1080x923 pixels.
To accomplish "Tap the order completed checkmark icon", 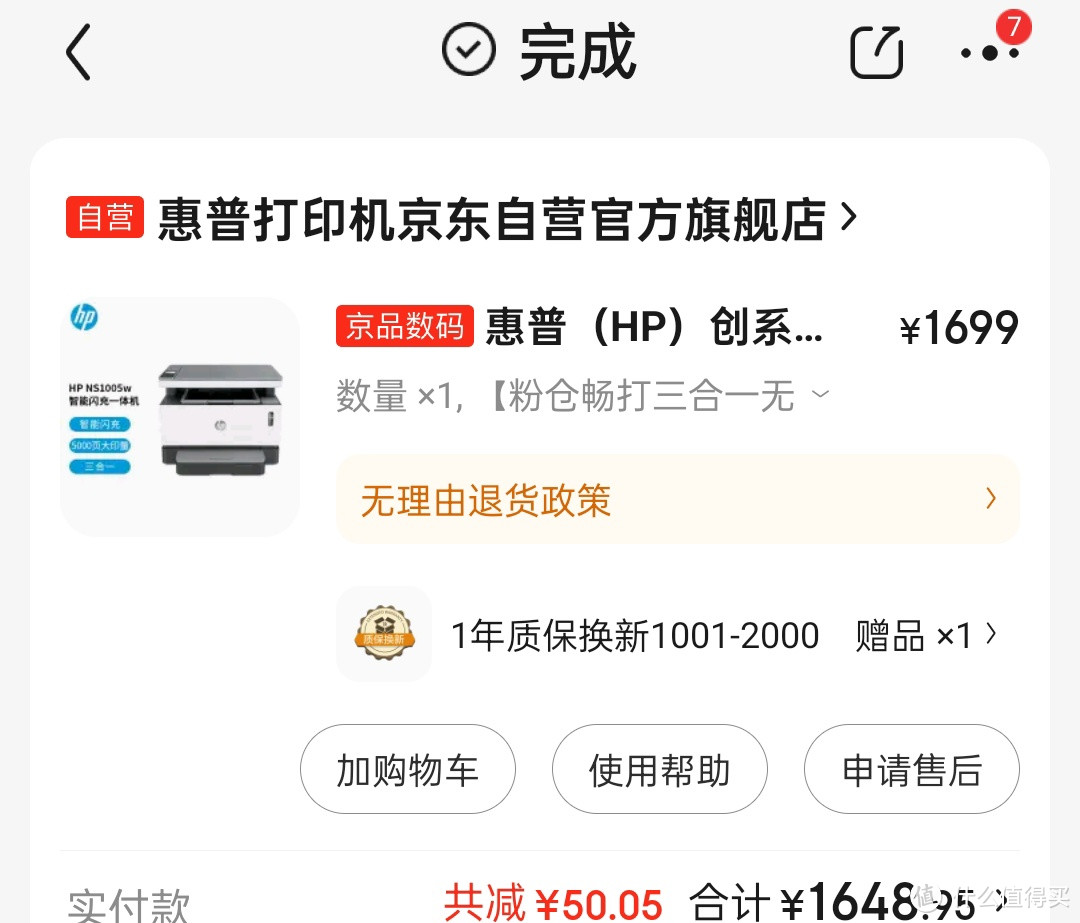I will [468, 50].
